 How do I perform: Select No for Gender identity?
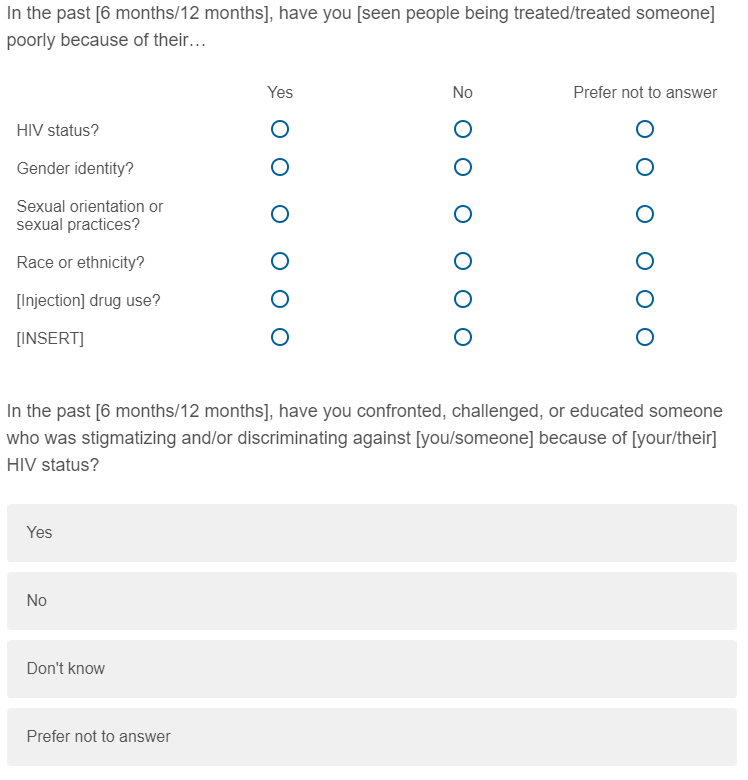click(463, 166)
